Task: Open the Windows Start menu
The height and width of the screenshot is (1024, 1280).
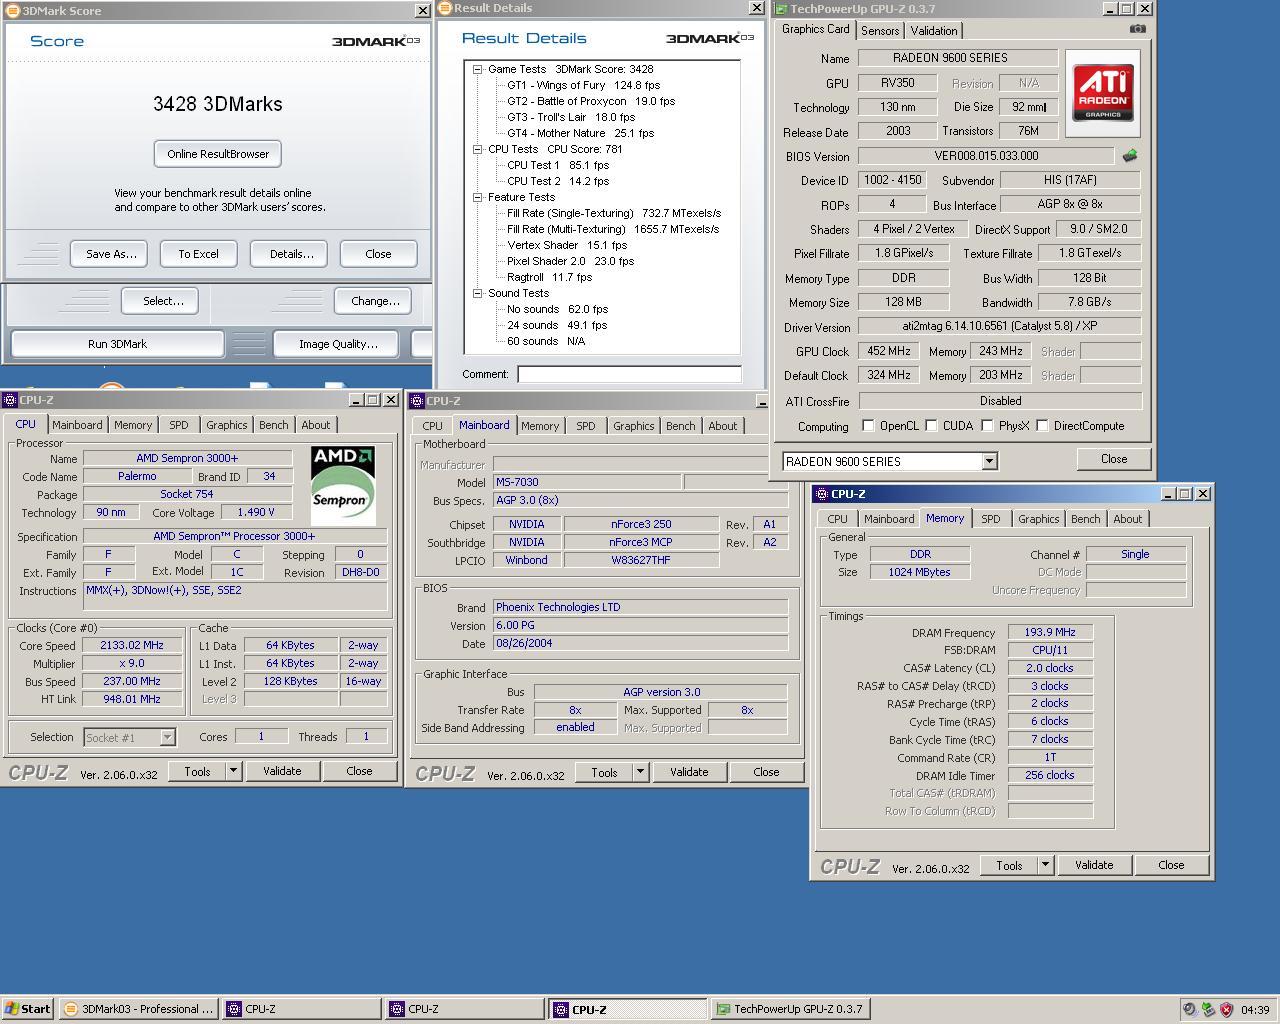Action: pos(27,1009)
